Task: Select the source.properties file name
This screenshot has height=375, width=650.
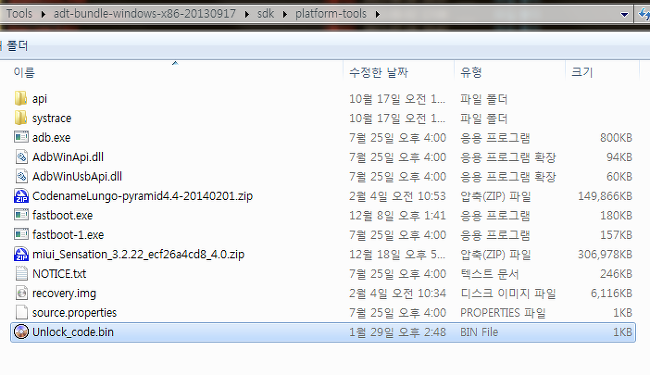Action: click(75, 312)
